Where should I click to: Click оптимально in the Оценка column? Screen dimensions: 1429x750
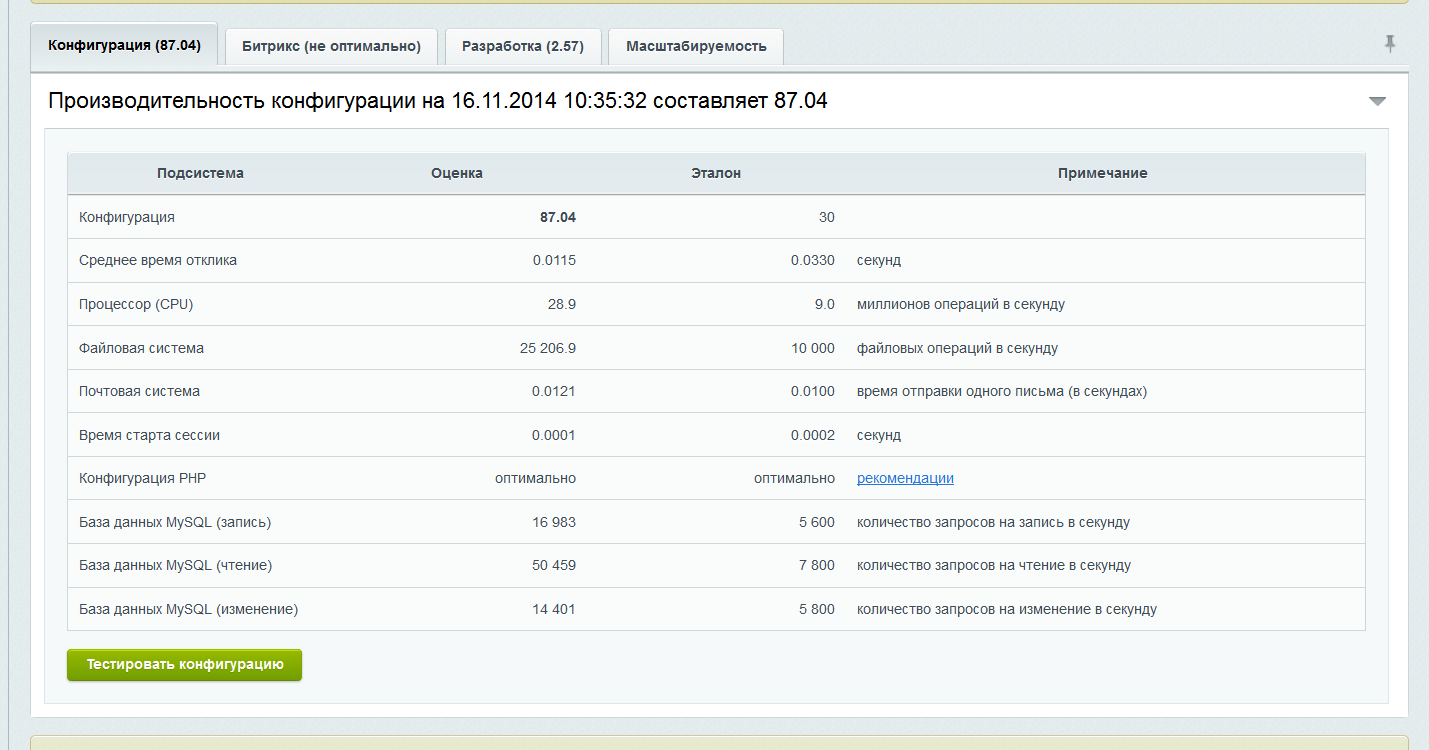coord(536,478)
